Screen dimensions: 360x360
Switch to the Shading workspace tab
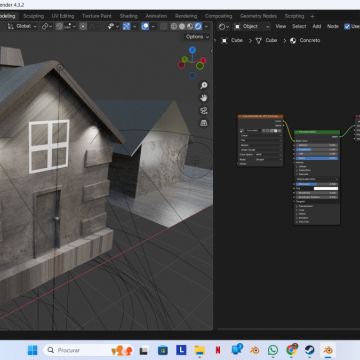(128, 16)
